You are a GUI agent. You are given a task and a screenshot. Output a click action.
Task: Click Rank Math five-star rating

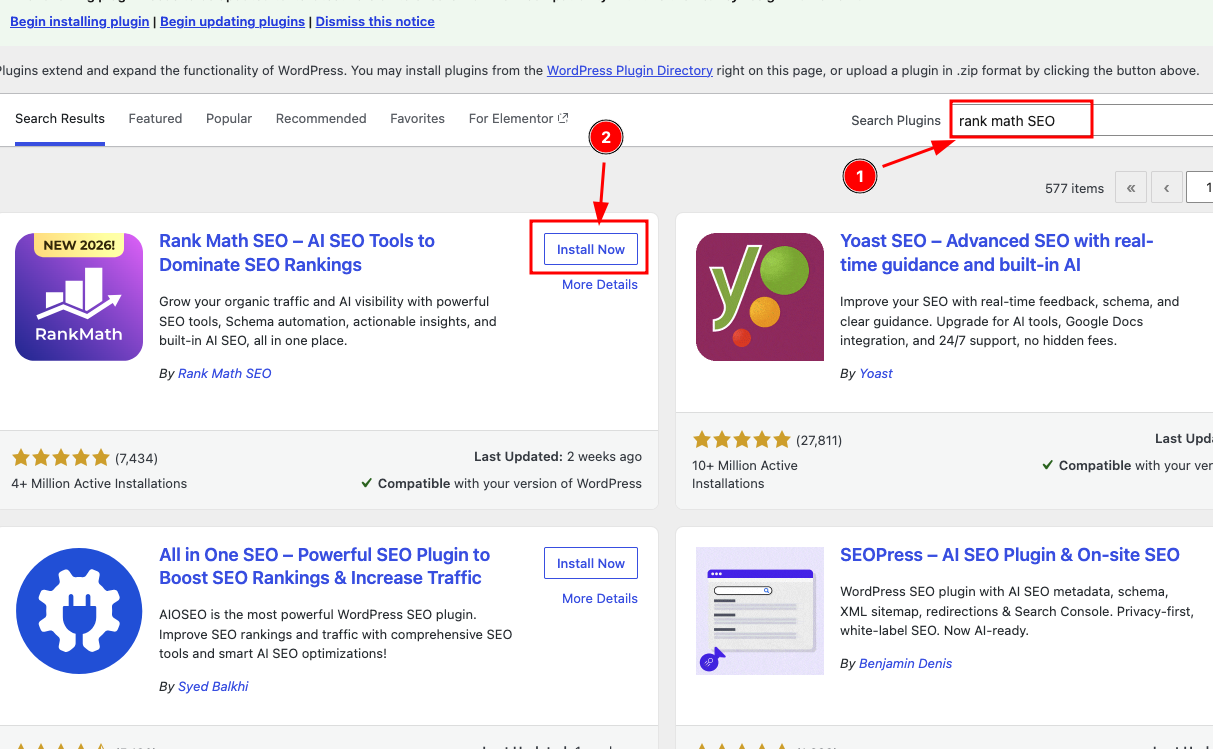61,458
